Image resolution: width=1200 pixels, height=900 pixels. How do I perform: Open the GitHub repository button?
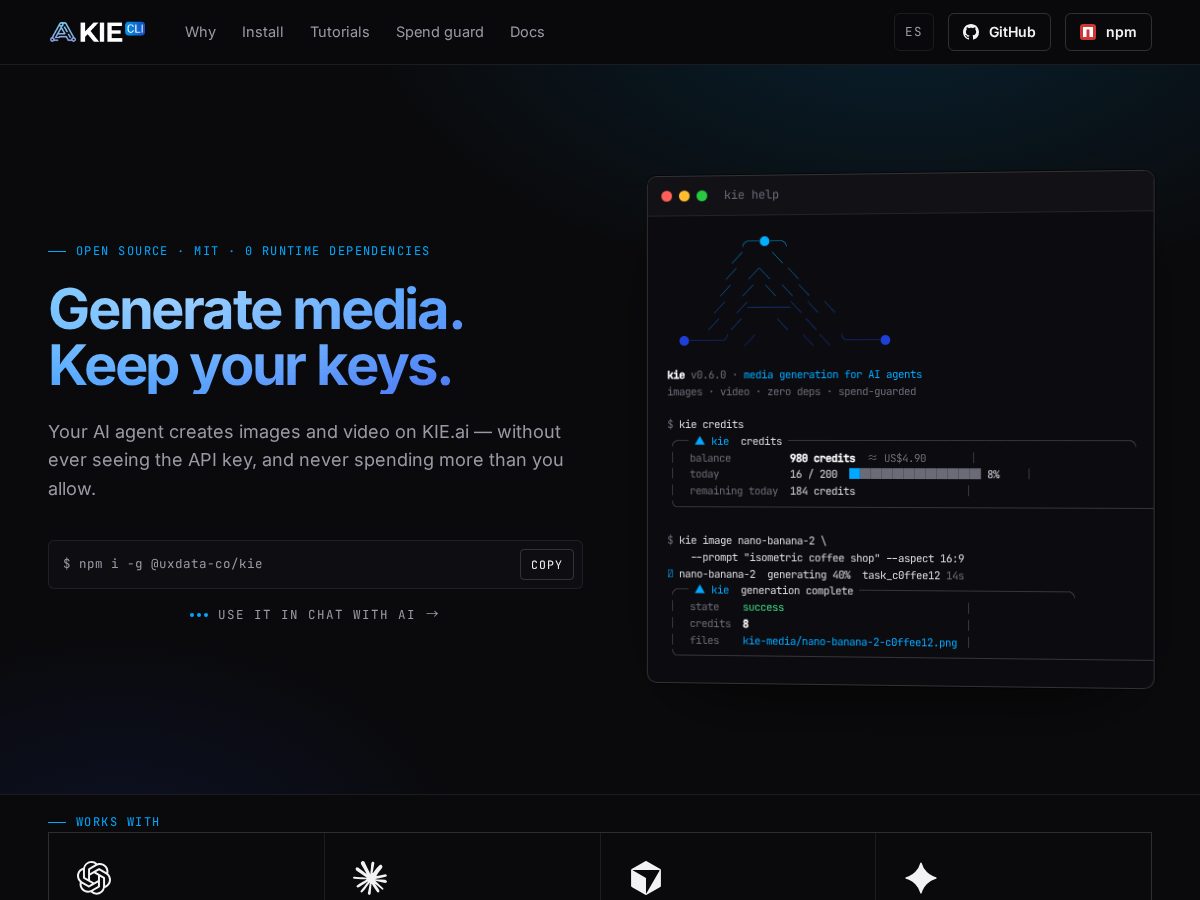click(999, 32)
